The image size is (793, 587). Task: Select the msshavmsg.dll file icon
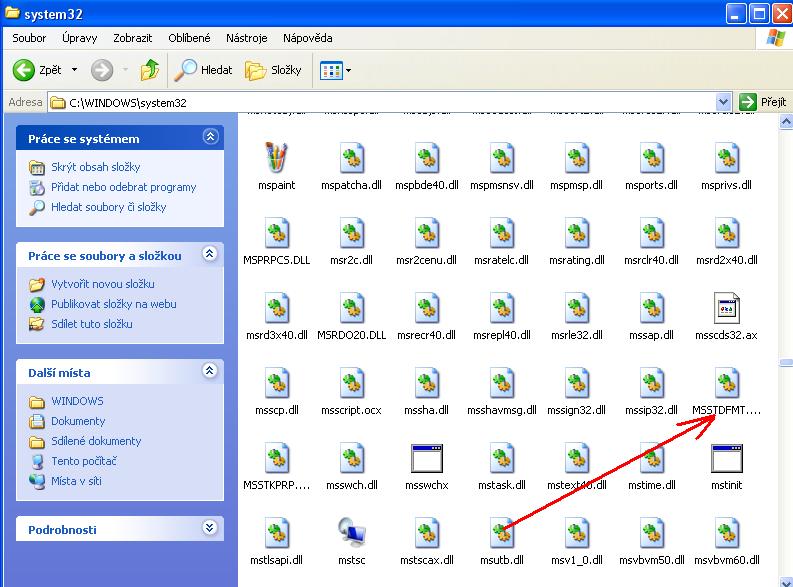pos(502,383)
